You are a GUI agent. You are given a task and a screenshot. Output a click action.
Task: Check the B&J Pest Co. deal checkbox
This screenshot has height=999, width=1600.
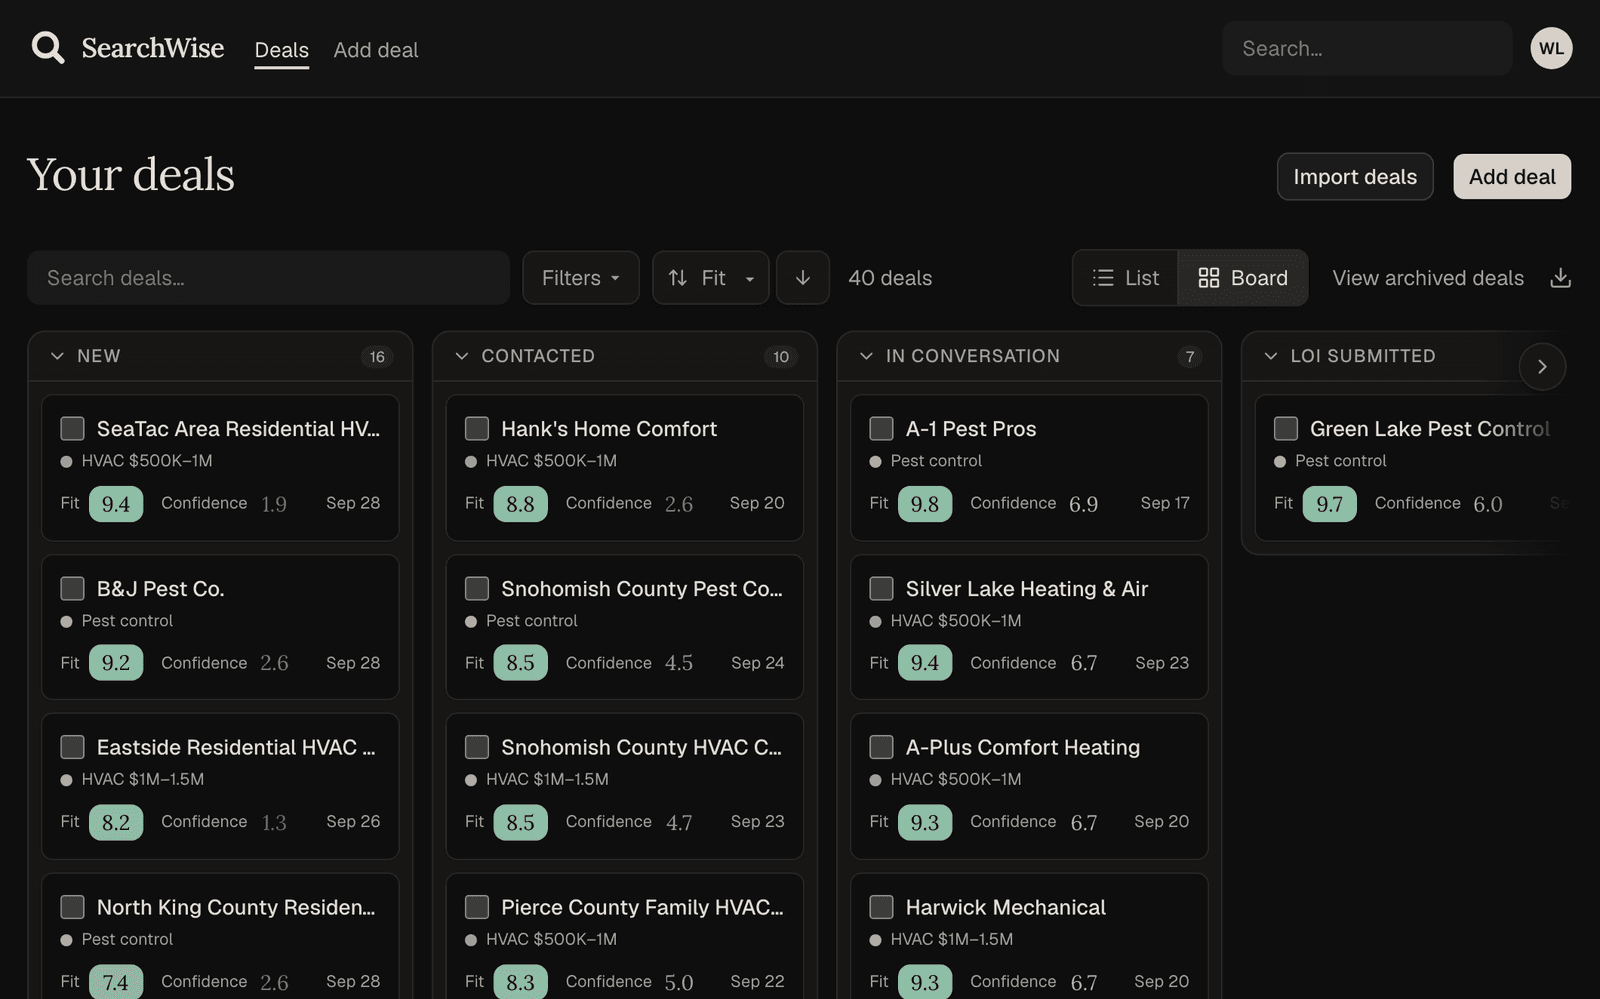click(x=73, y=588)
